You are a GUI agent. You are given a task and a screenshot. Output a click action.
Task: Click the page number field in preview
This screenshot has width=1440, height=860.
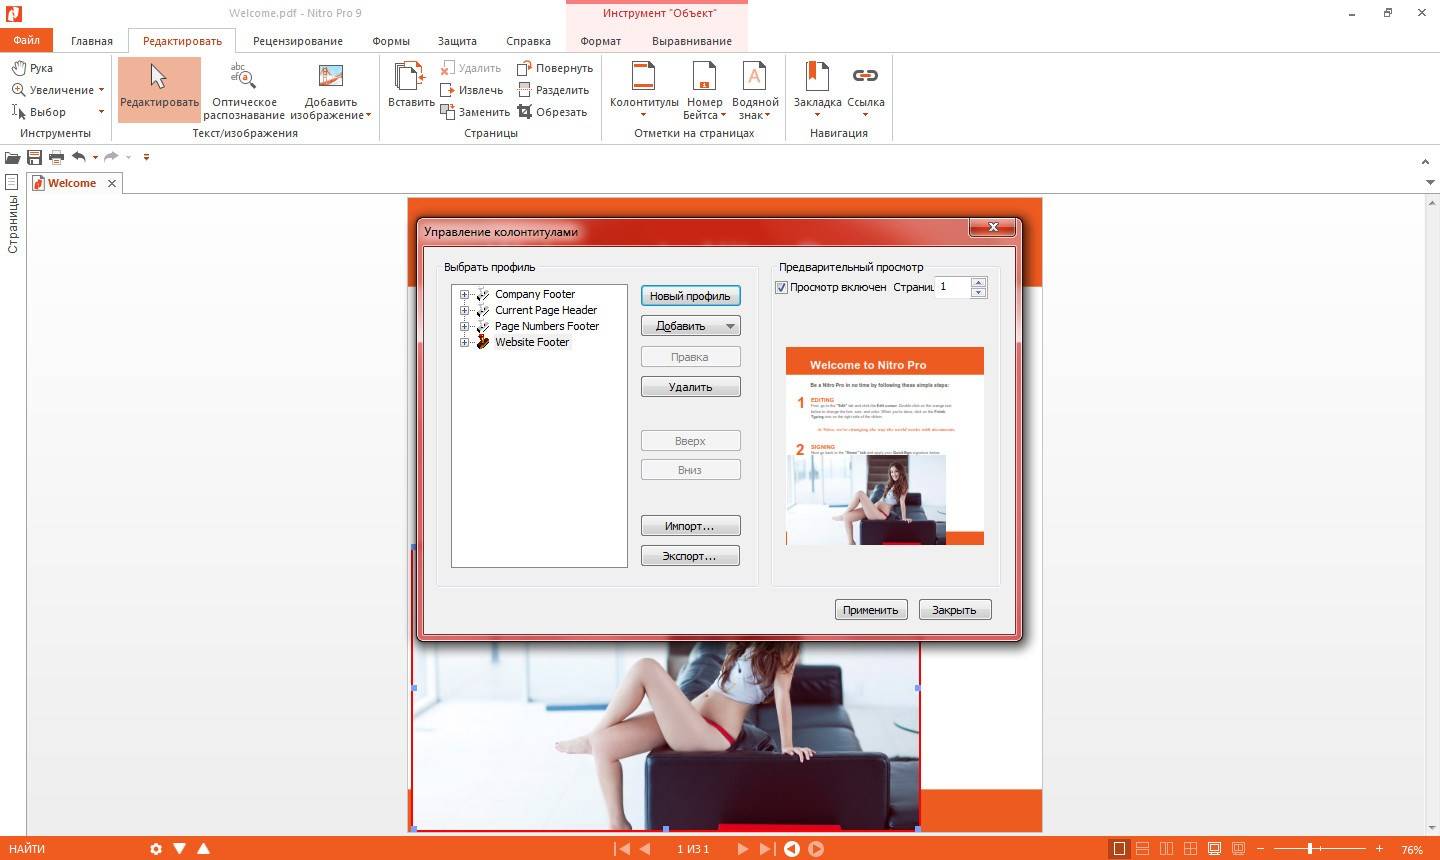point(952,287)
